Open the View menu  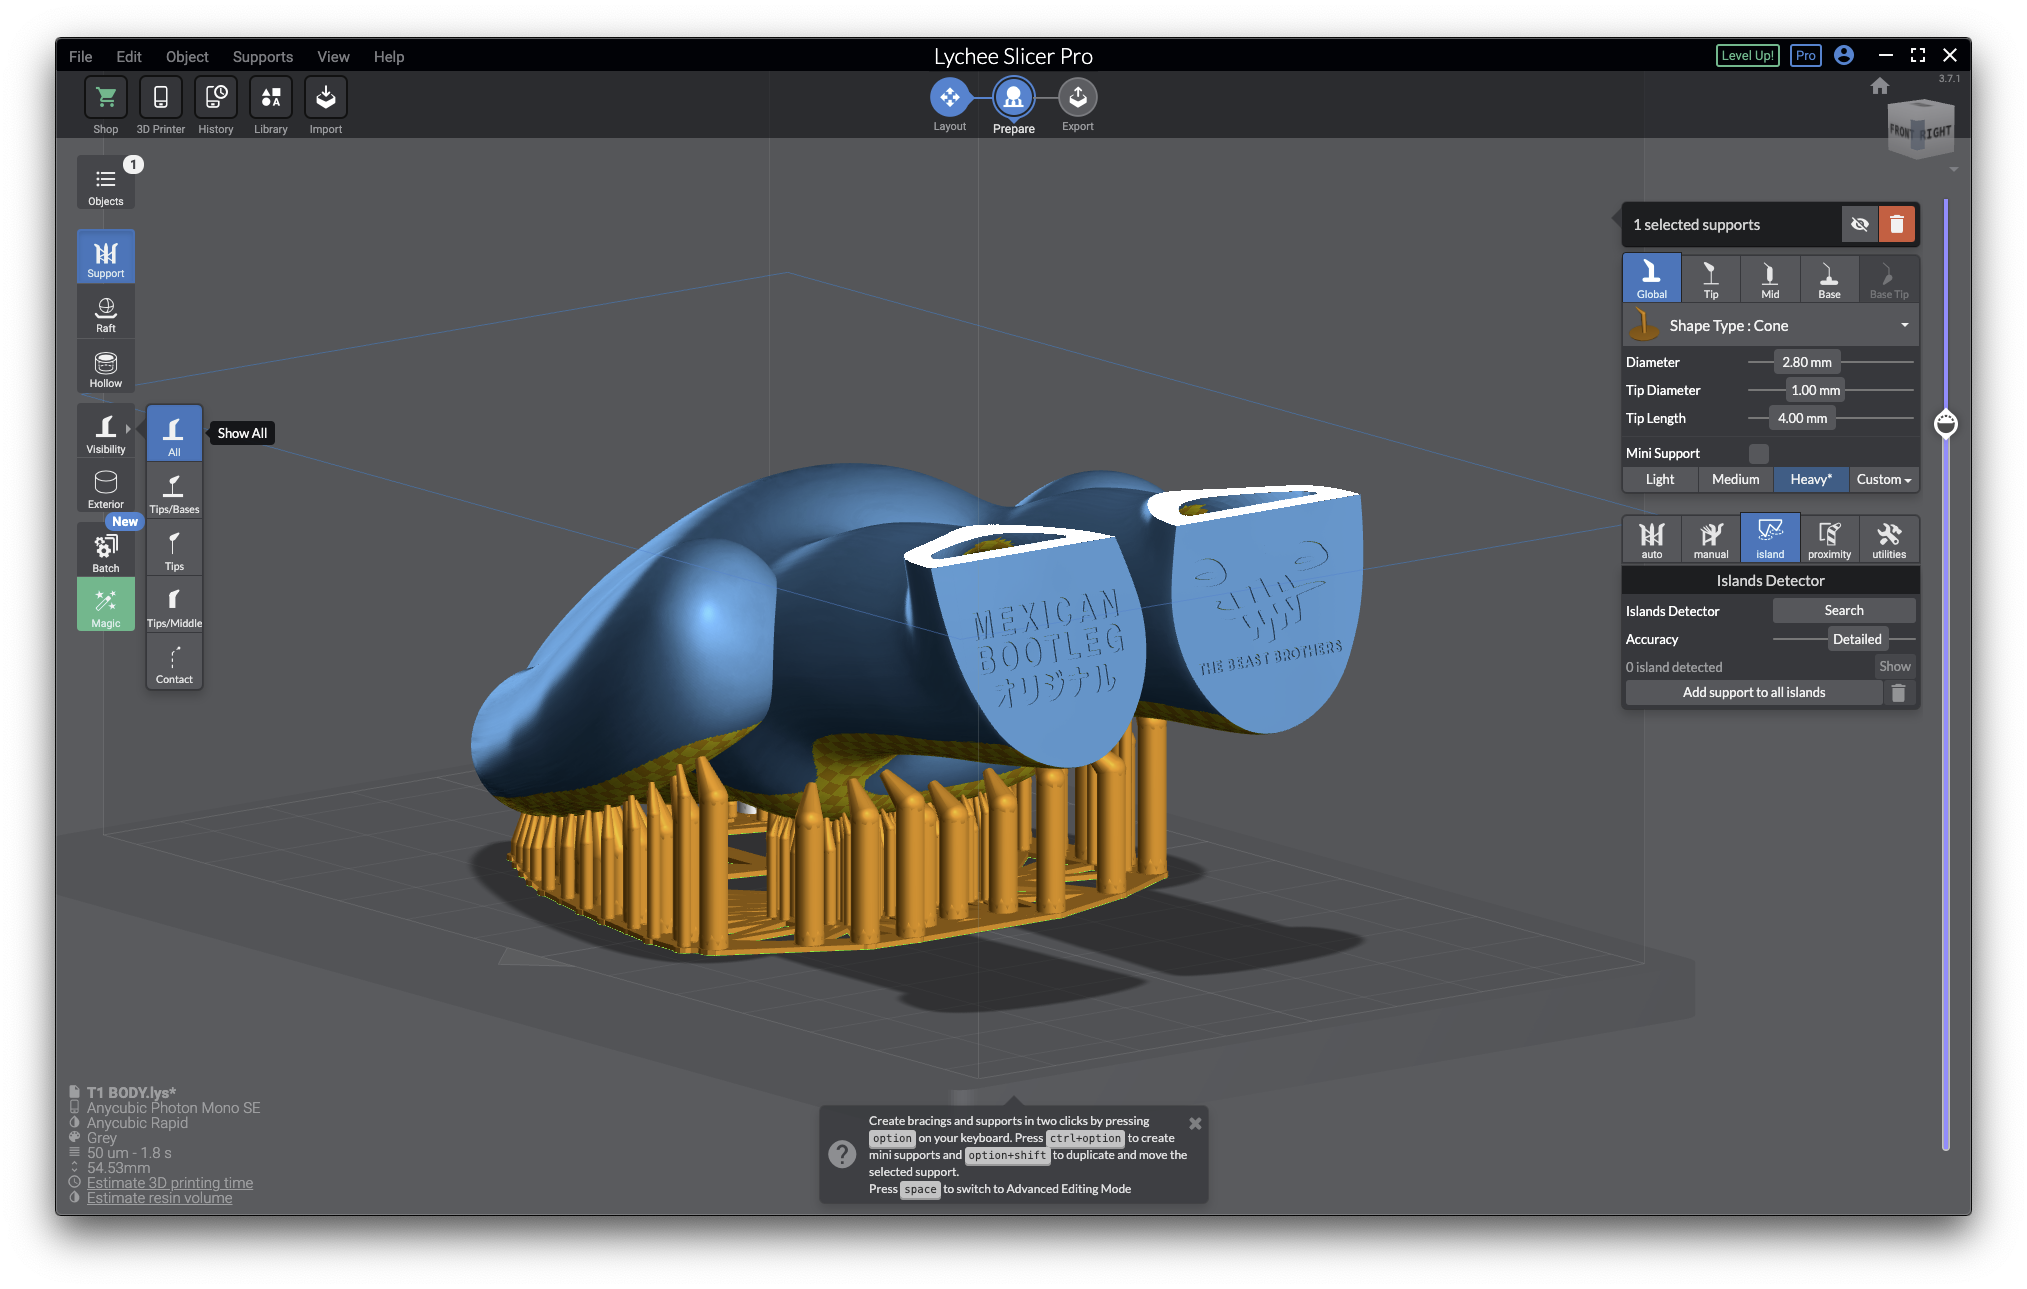pyautogui.click(x=333, y=57)
